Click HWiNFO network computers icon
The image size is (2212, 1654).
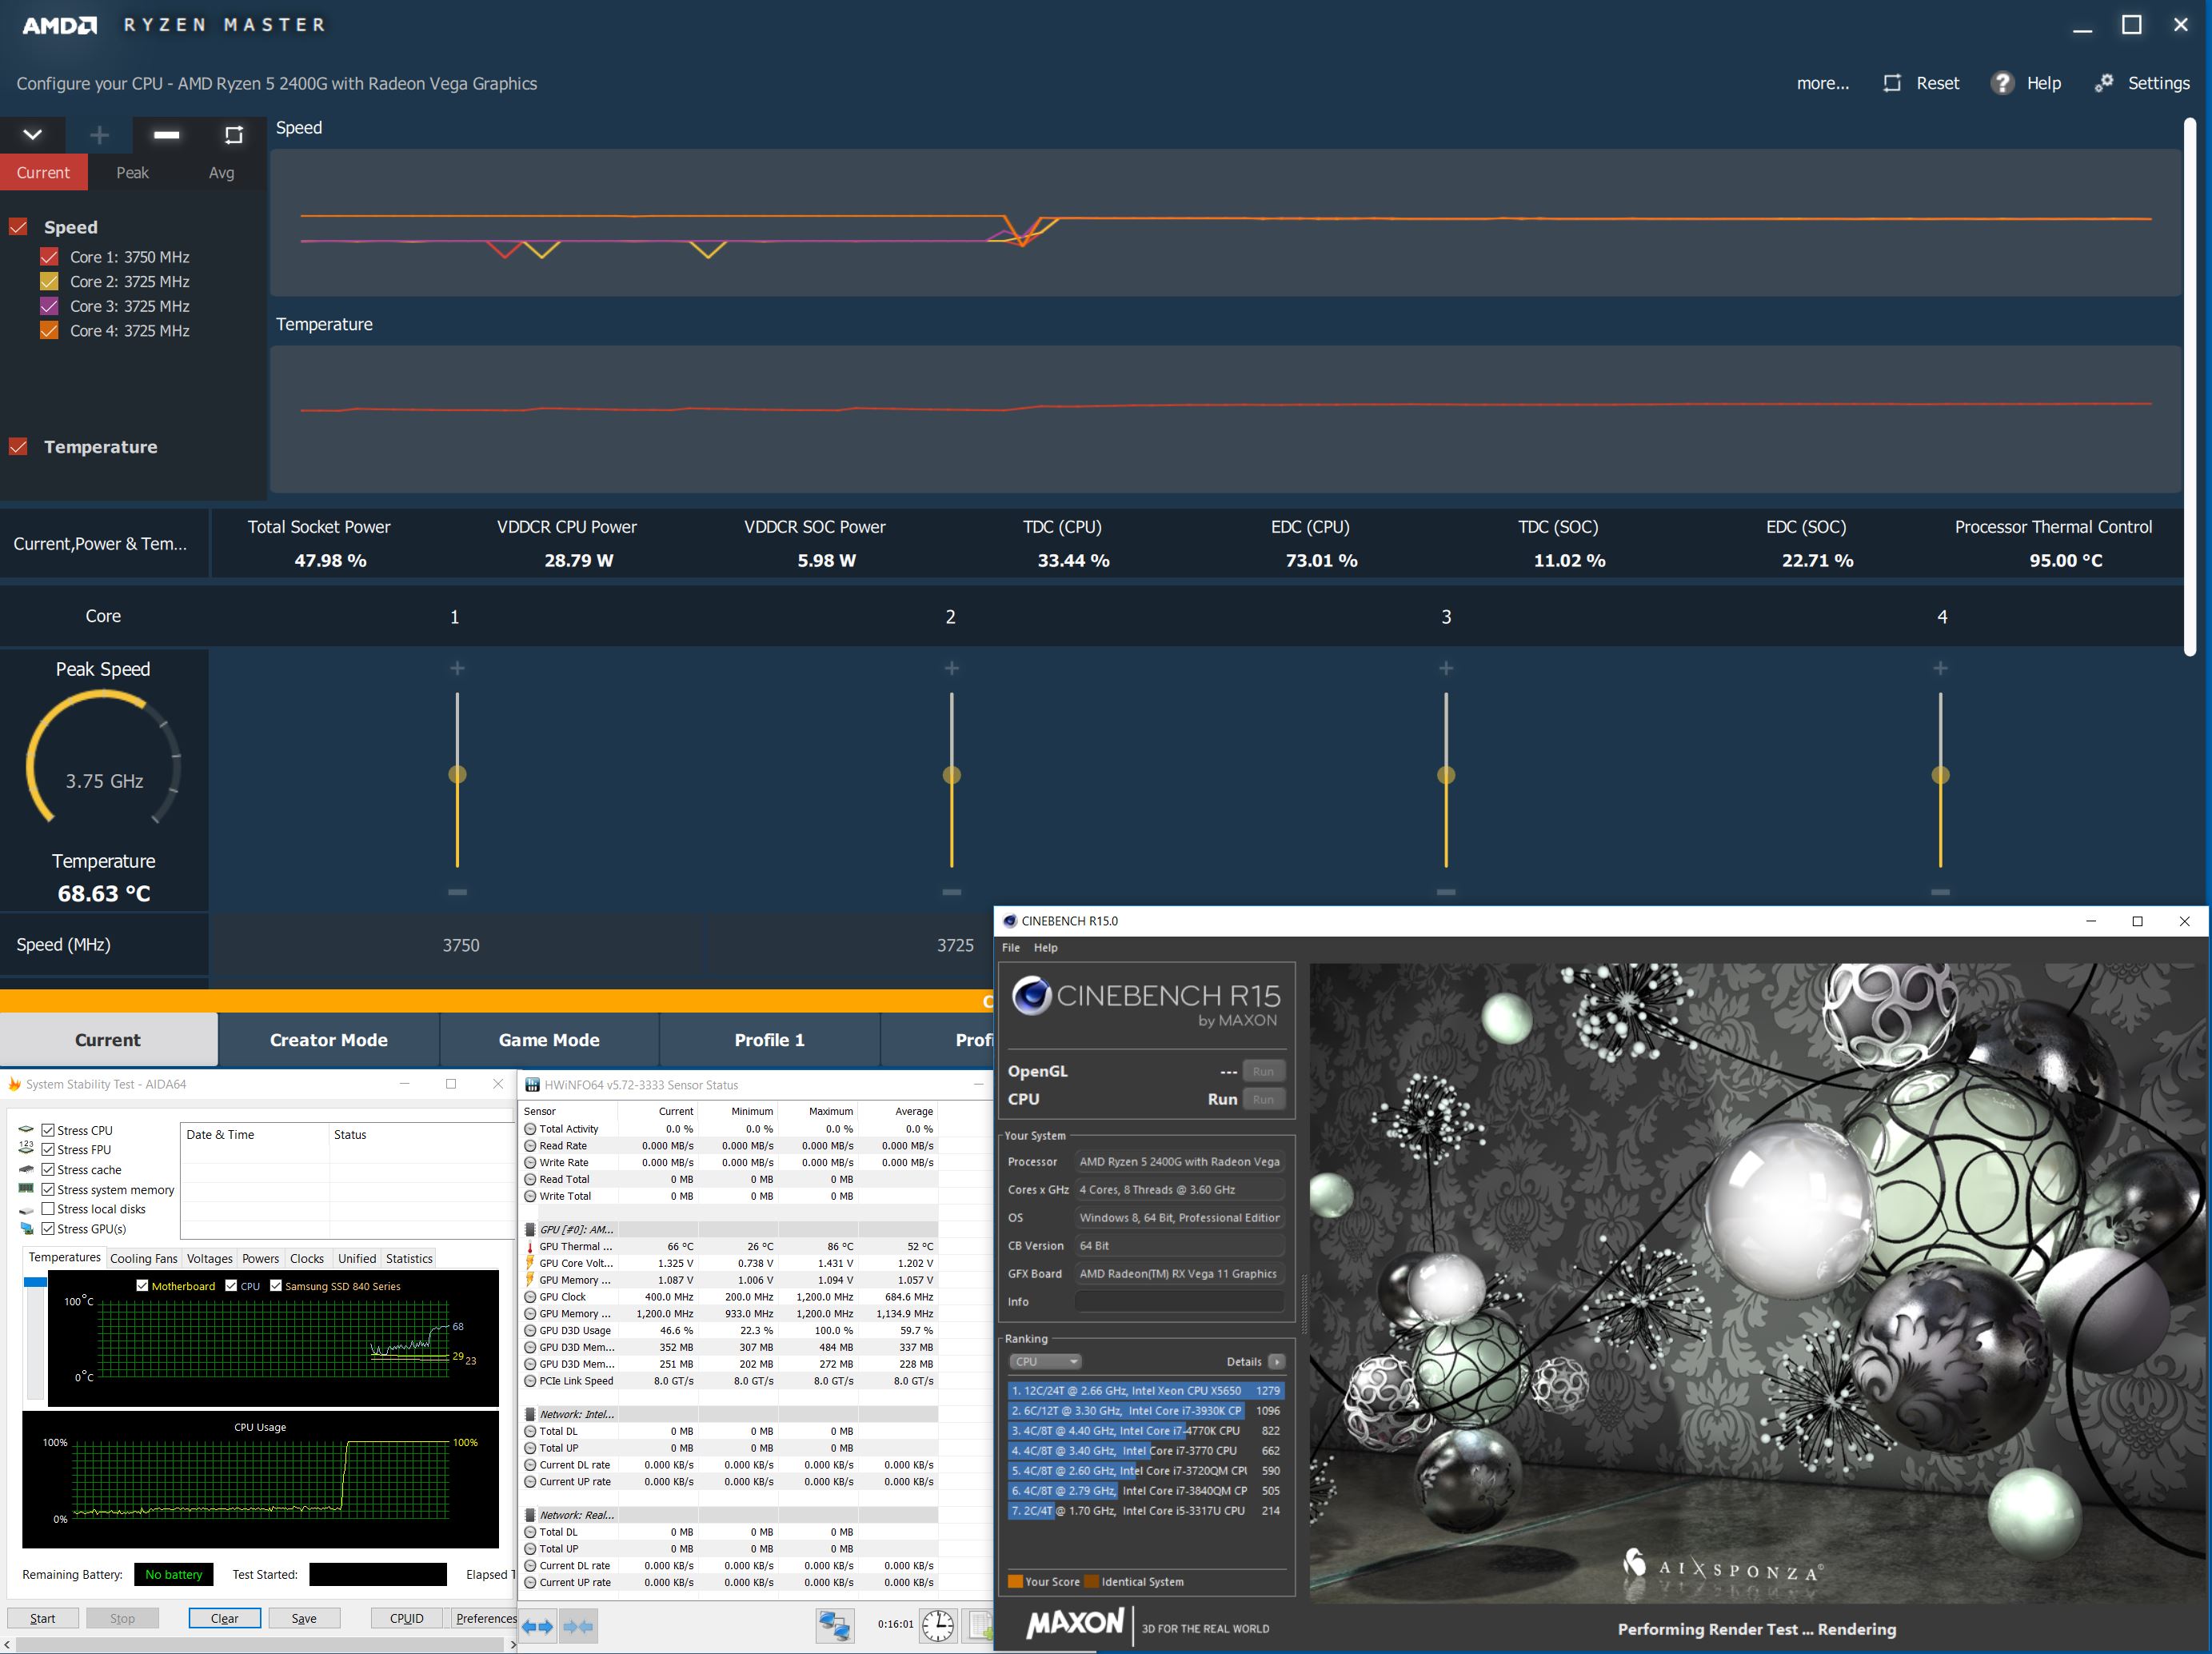coord(834,1625)
